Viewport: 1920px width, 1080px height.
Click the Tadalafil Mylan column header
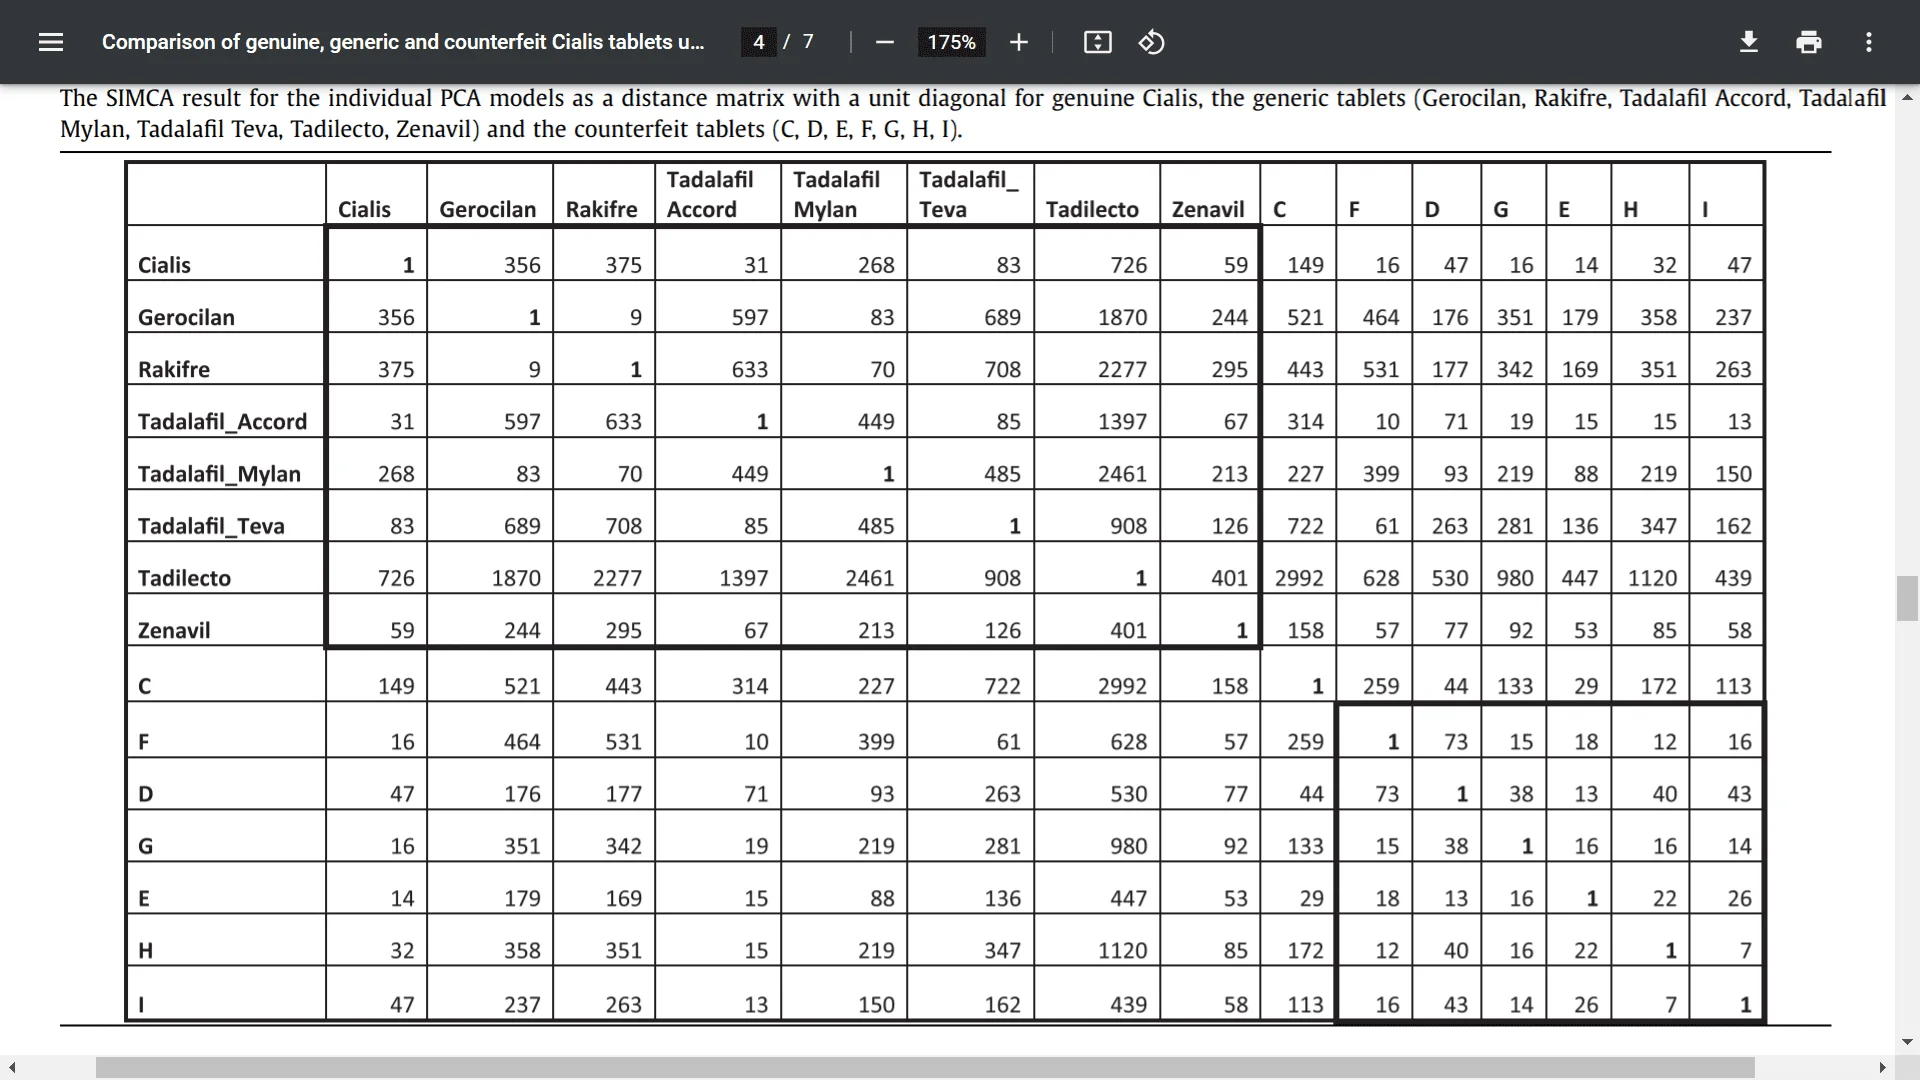[836, 194]
